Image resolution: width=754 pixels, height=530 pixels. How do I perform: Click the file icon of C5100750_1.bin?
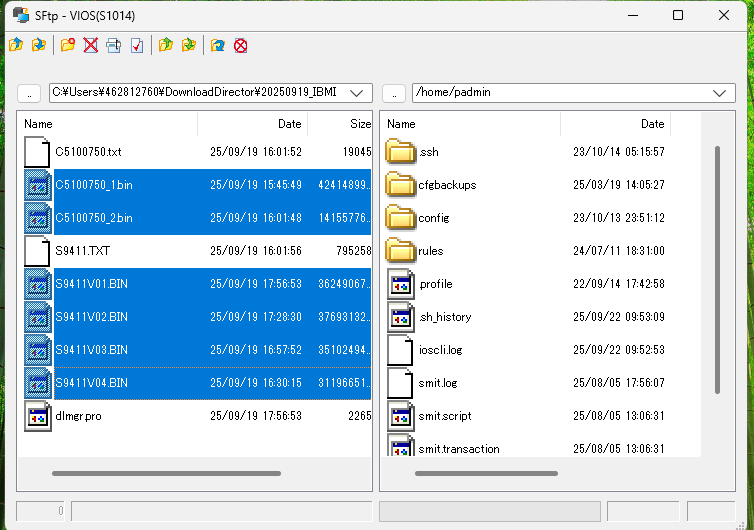pyautogui.click(x=38, y=185)
